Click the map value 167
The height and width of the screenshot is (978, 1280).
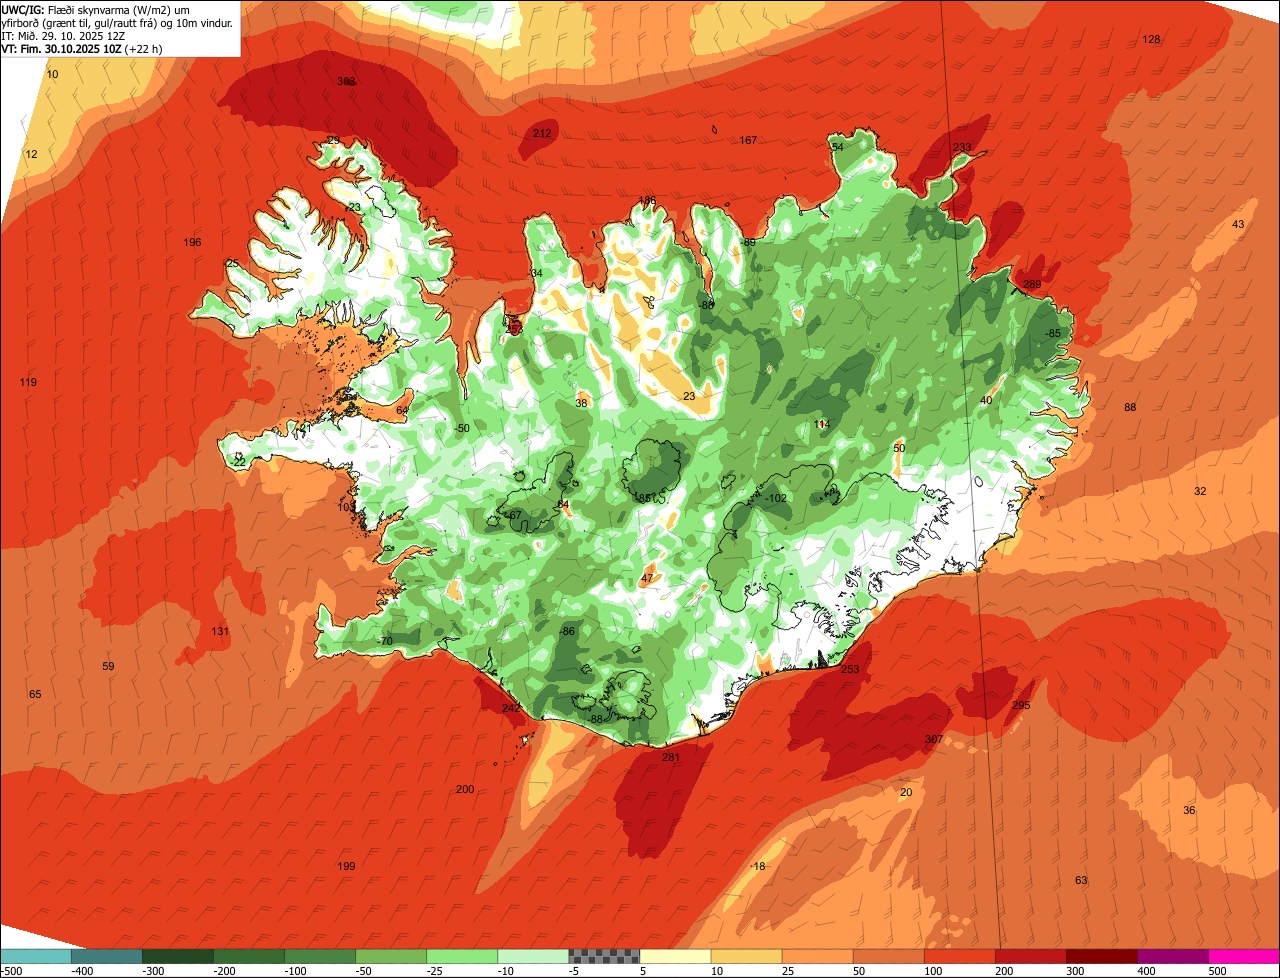[x=748, y=140]
